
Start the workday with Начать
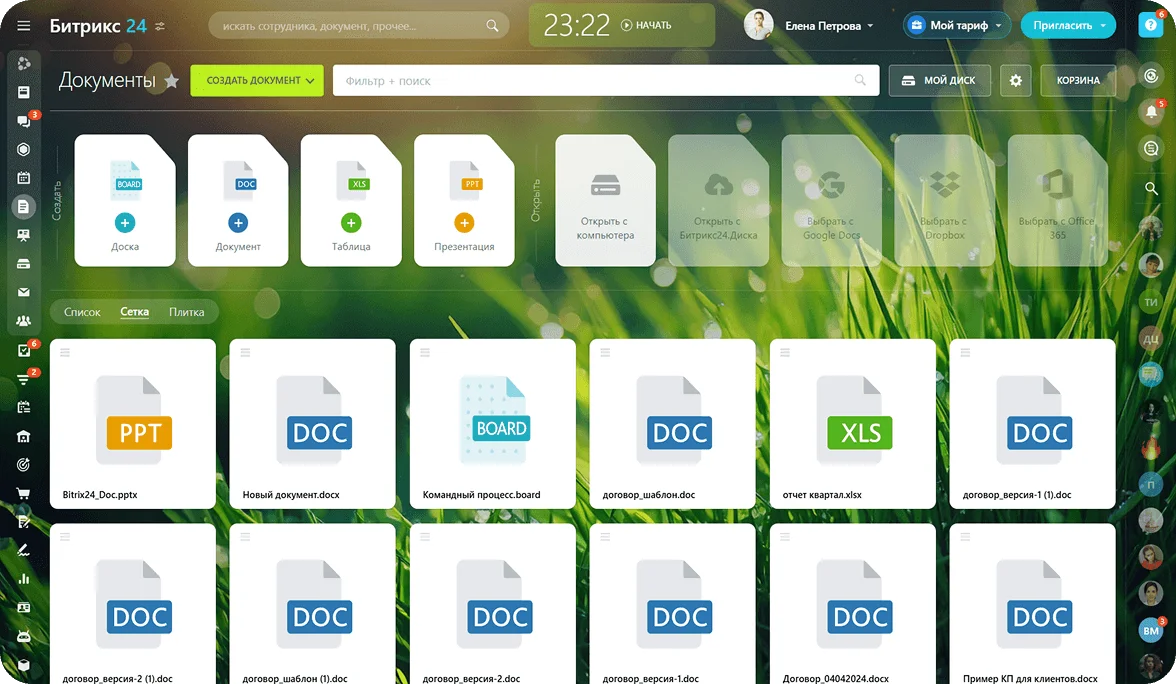pyautogui.click(x=646, y=26)
